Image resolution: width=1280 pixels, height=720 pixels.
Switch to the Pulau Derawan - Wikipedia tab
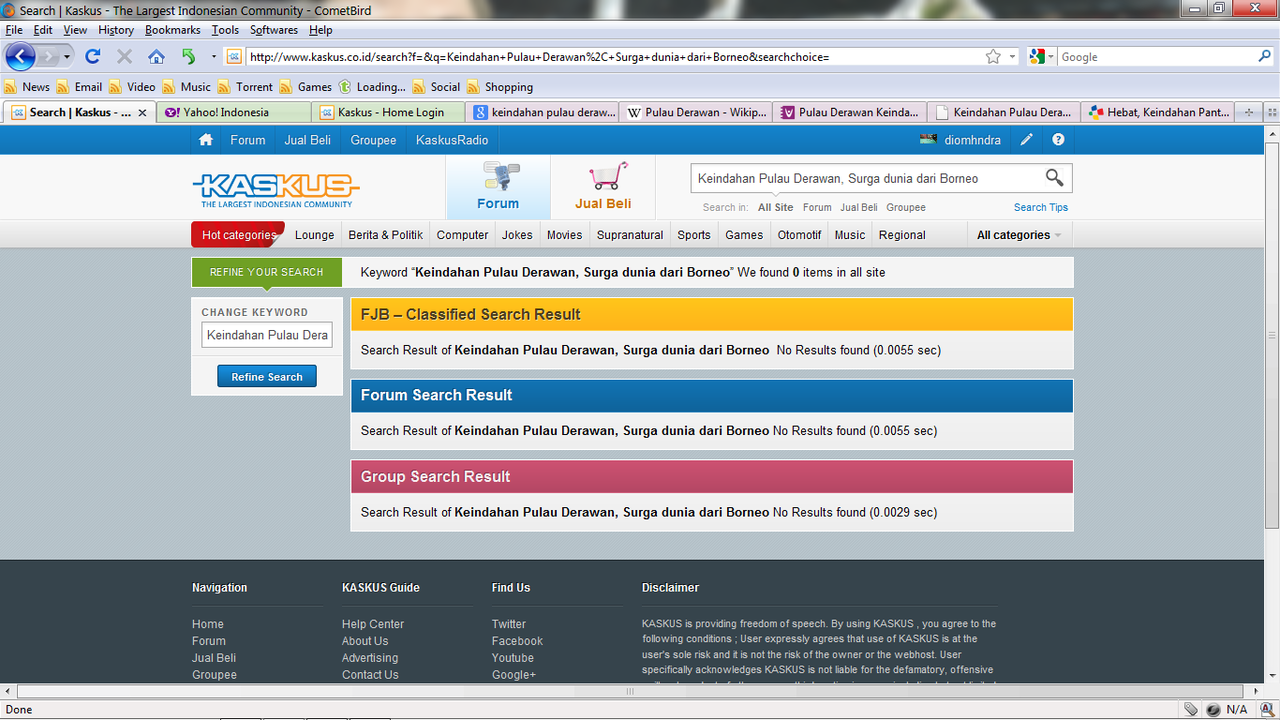tap(696, 112)
